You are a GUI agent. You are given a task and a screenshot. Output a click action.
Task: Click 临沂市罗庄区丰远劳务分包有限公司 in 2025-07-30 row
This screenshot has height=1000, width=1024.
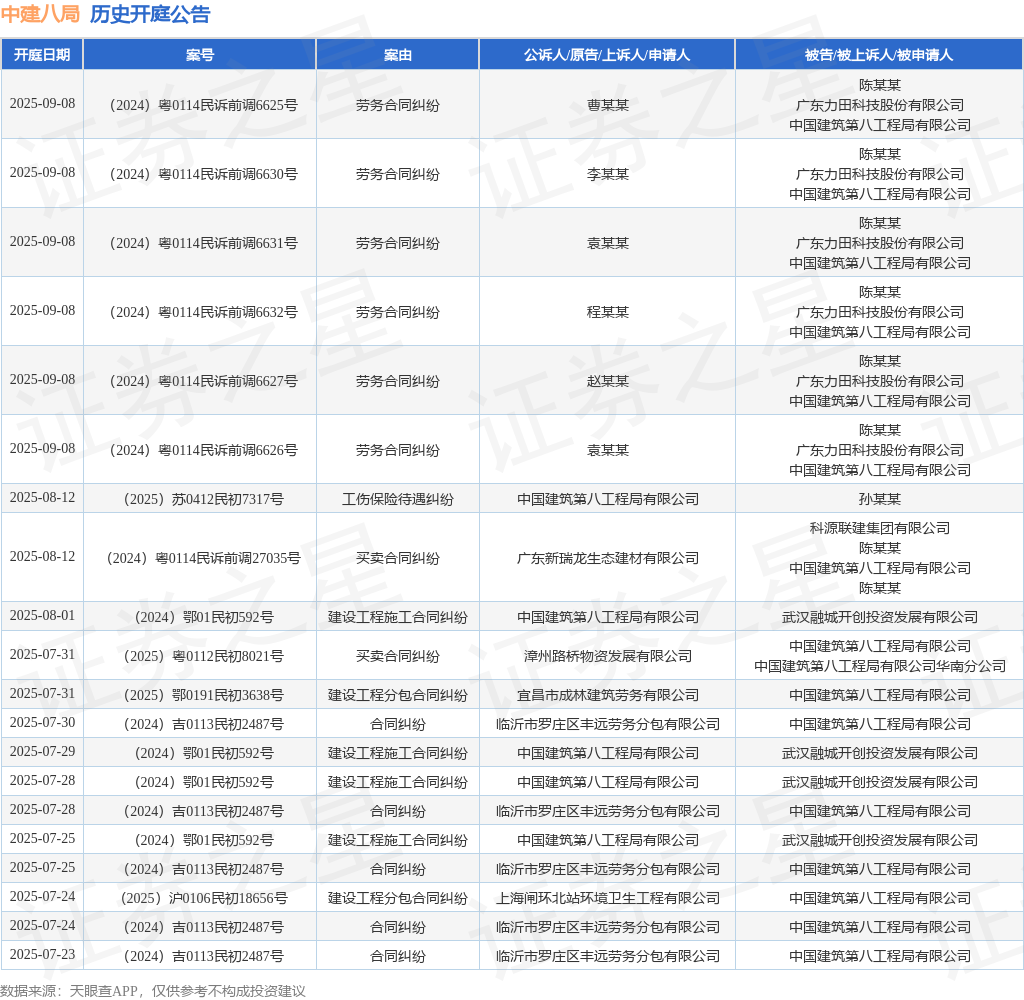coord(607,724)
